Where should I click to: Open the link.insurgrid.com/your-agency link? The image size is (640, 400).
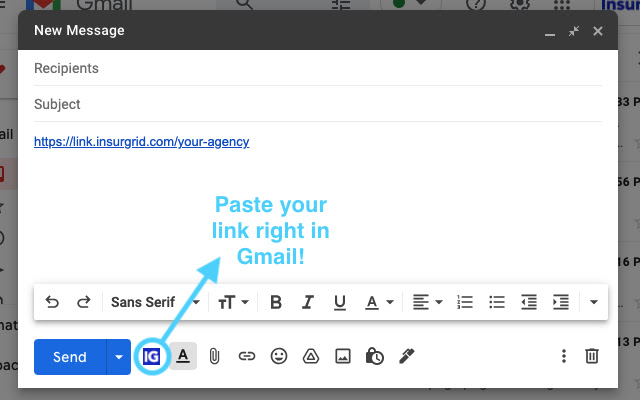[x=142, y=142]
